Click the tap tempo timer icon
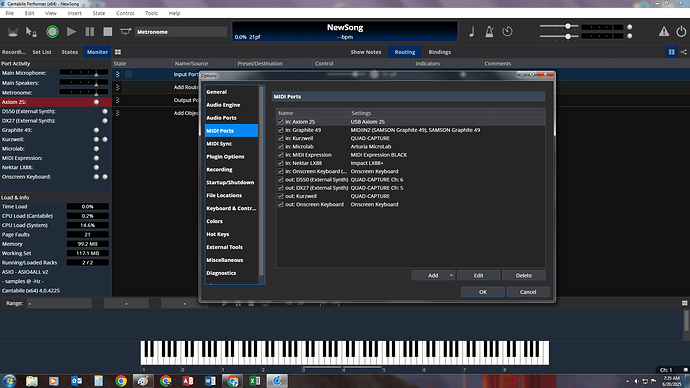 (507, 32)
